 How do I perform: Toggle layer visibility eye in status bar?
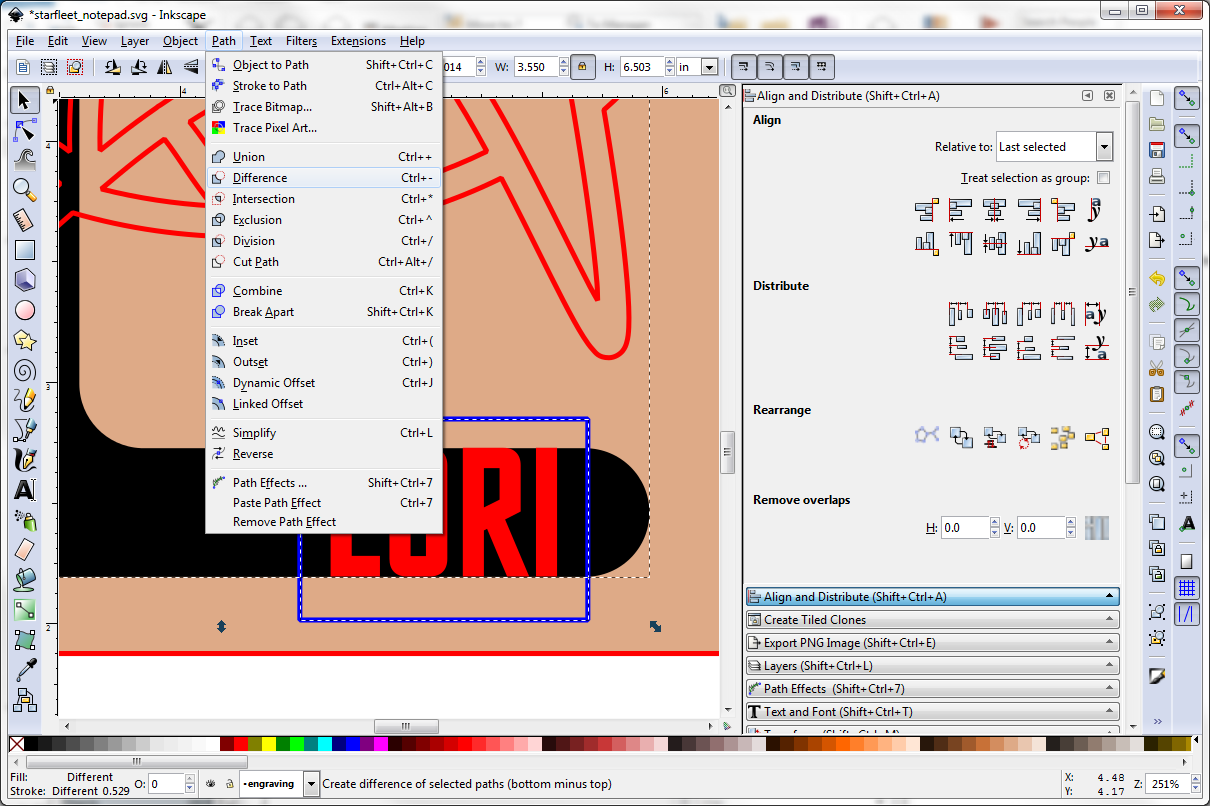click(211, 784)
